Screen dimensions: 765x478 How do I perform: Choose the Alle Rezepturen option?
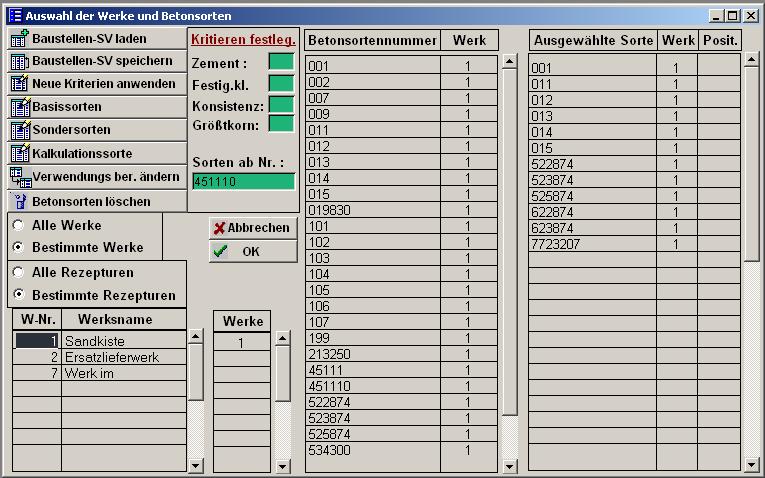[x=18, y=272]
